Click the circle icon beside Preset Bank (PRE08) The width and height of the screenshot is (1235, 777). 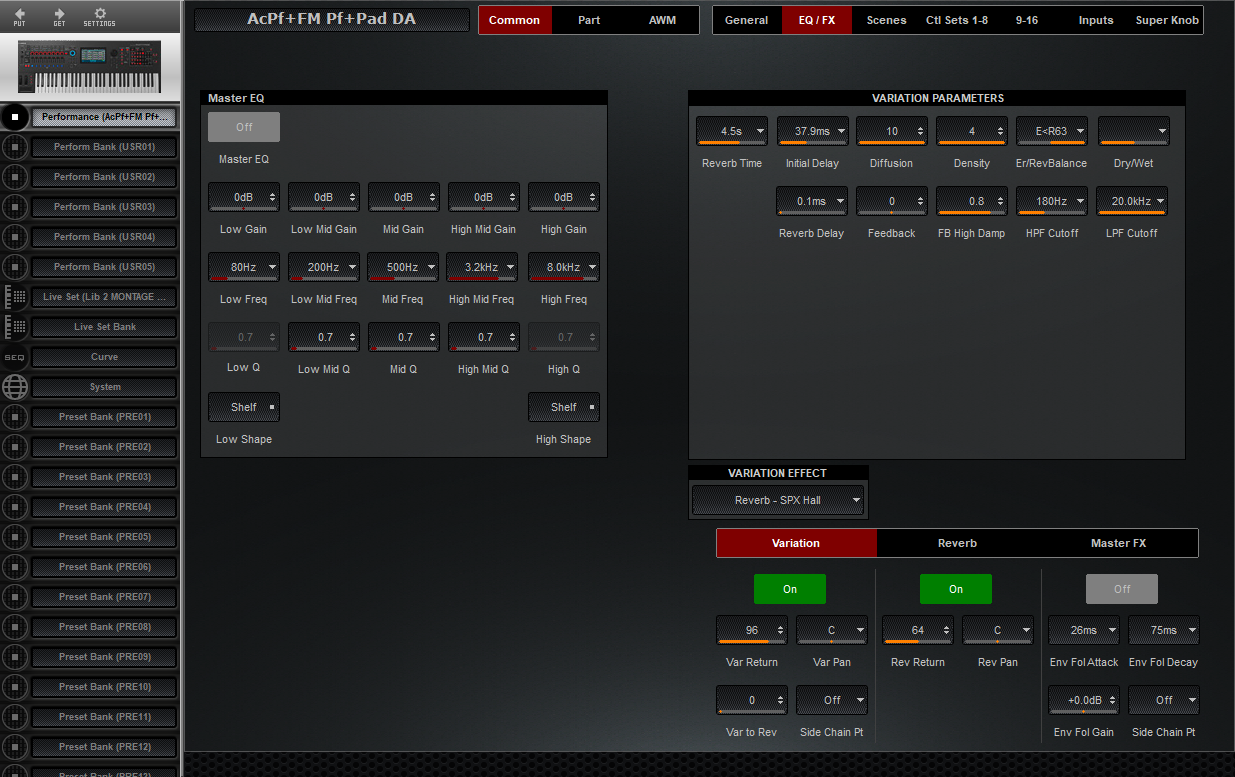coord(15,627)
